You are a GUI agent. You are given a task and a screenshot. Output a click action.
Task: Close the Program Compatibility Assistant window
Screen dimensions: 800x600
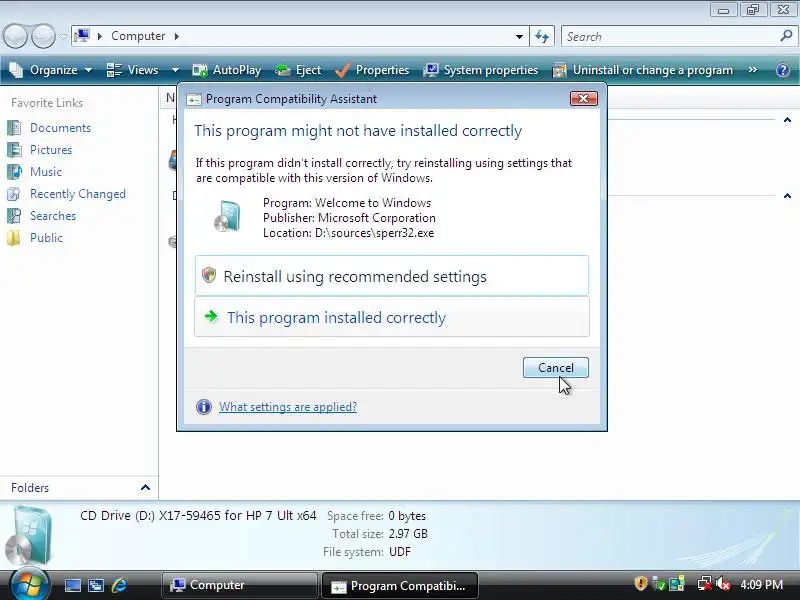coord(584,98)
